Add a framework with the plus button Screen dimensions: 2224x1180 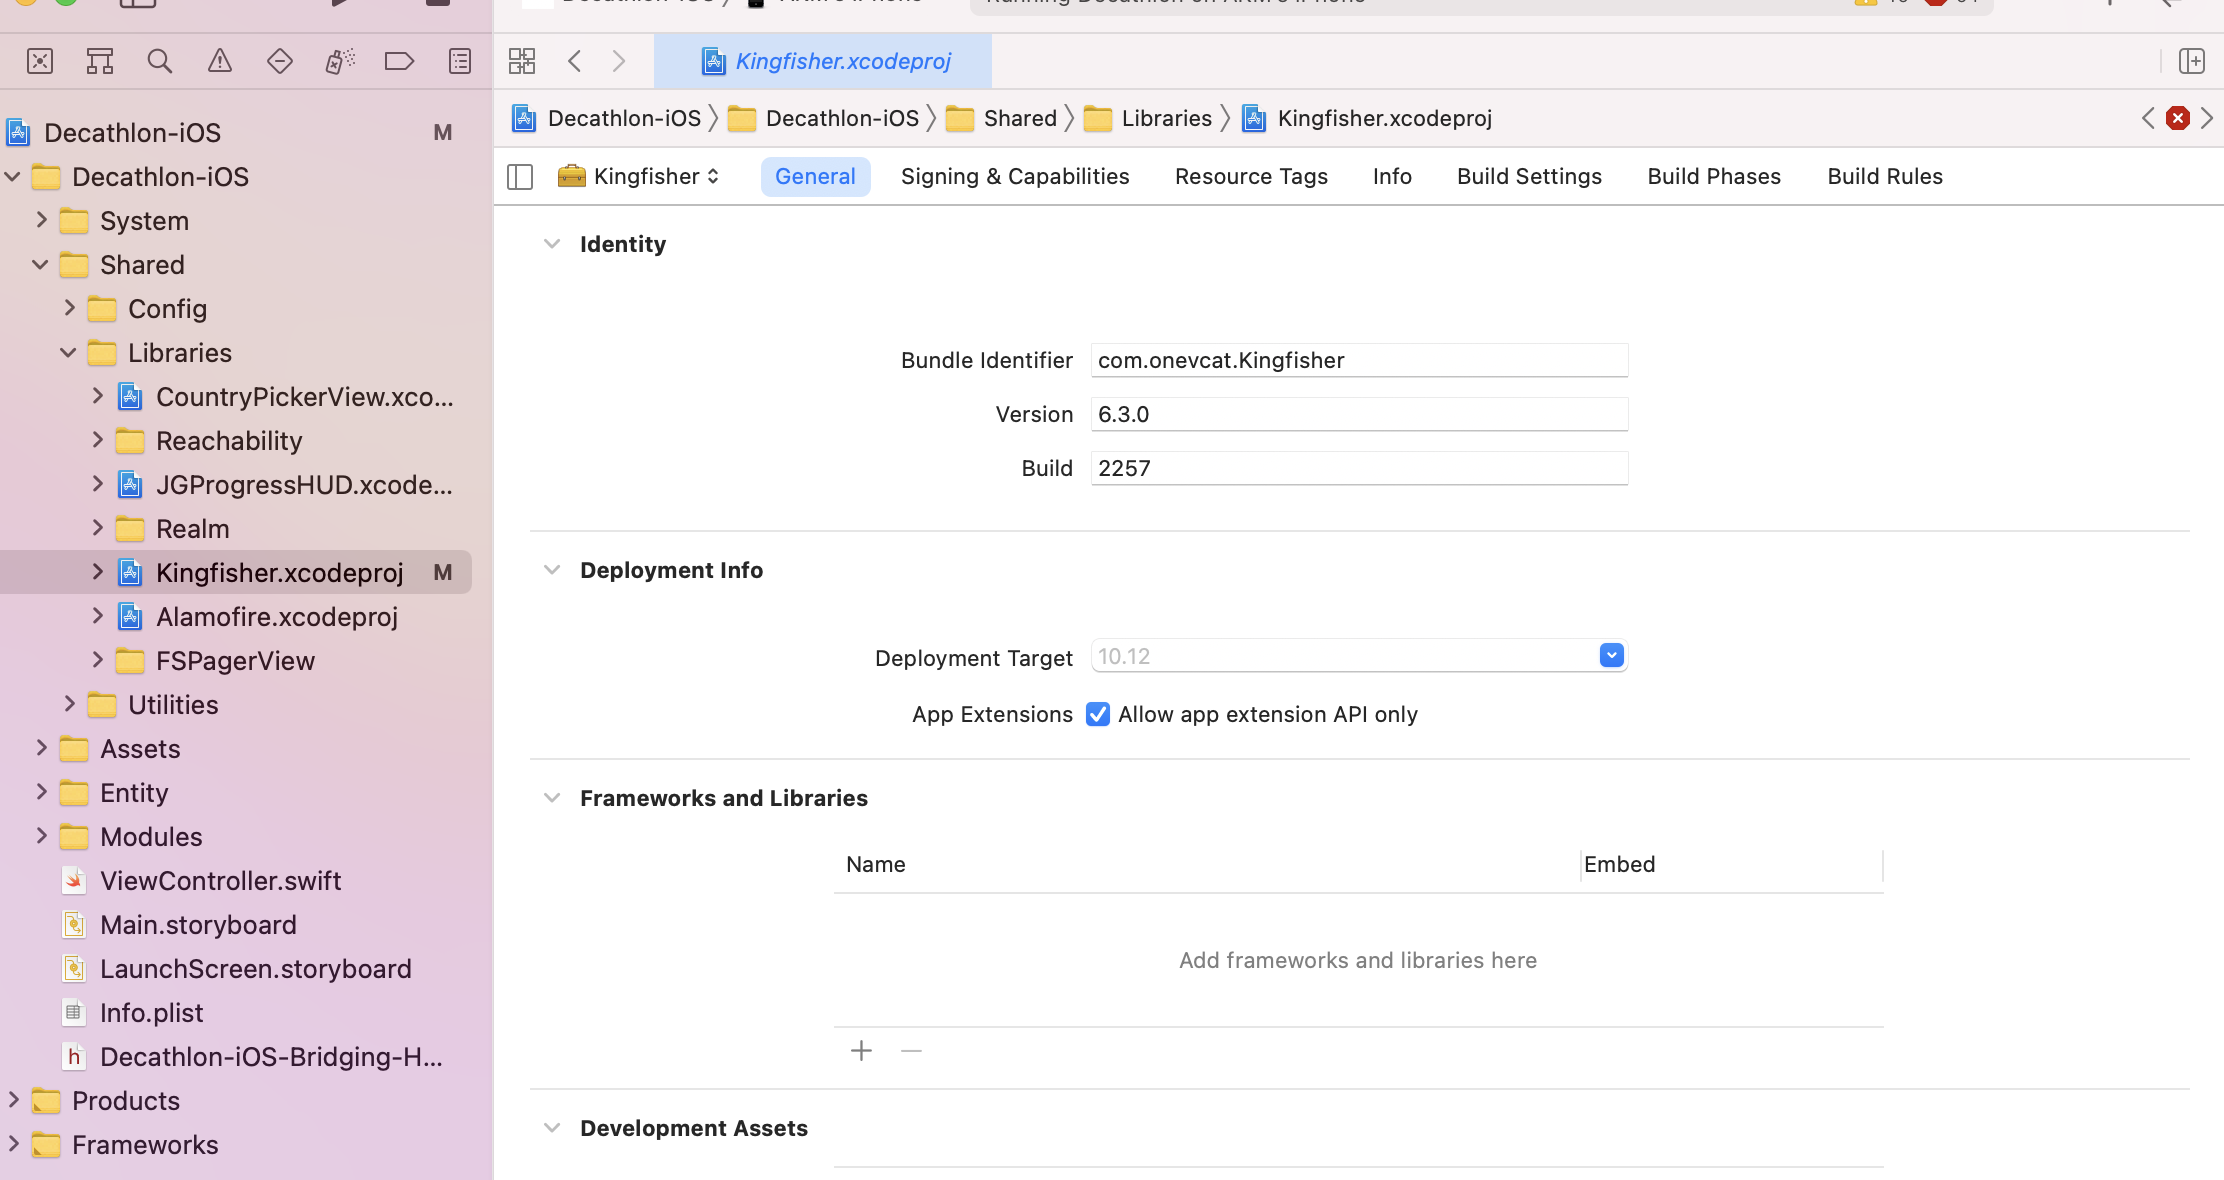(x=861, y=1051)
